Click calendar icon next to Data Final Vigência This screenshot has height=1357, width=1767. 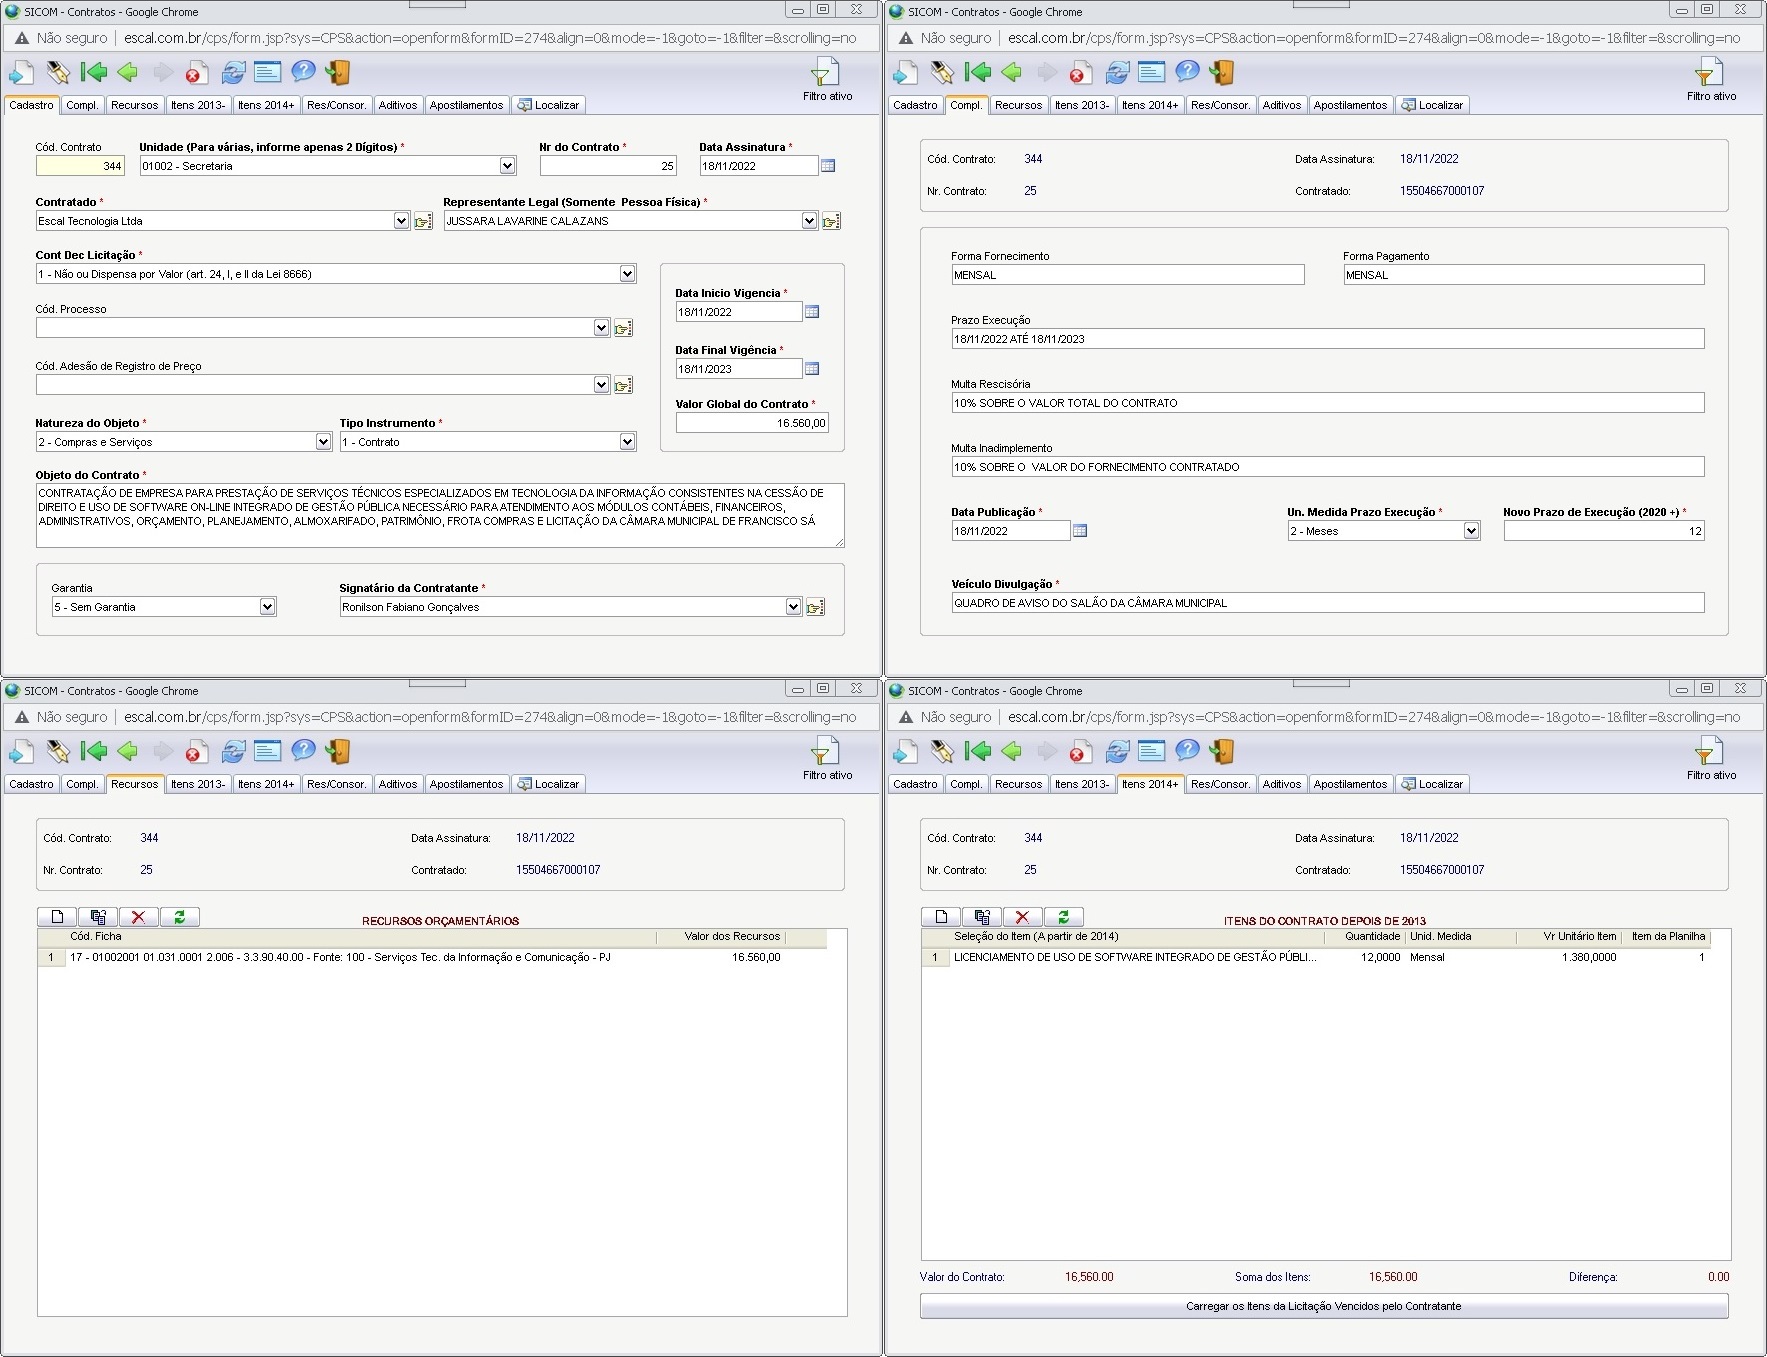coord(812,369)
